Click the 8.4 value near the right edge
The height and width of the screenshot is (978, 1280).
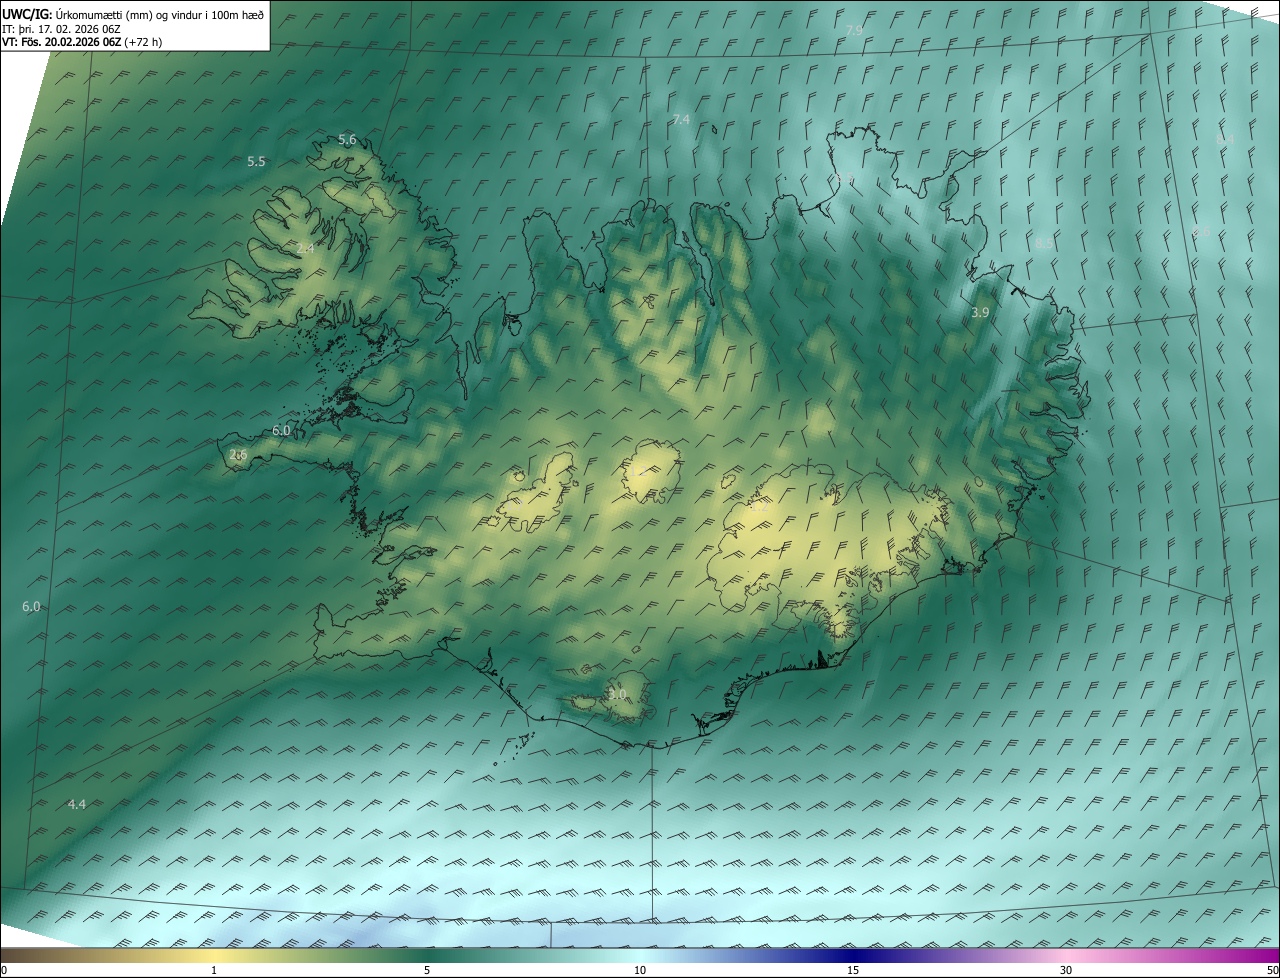tap(1225, 139)
